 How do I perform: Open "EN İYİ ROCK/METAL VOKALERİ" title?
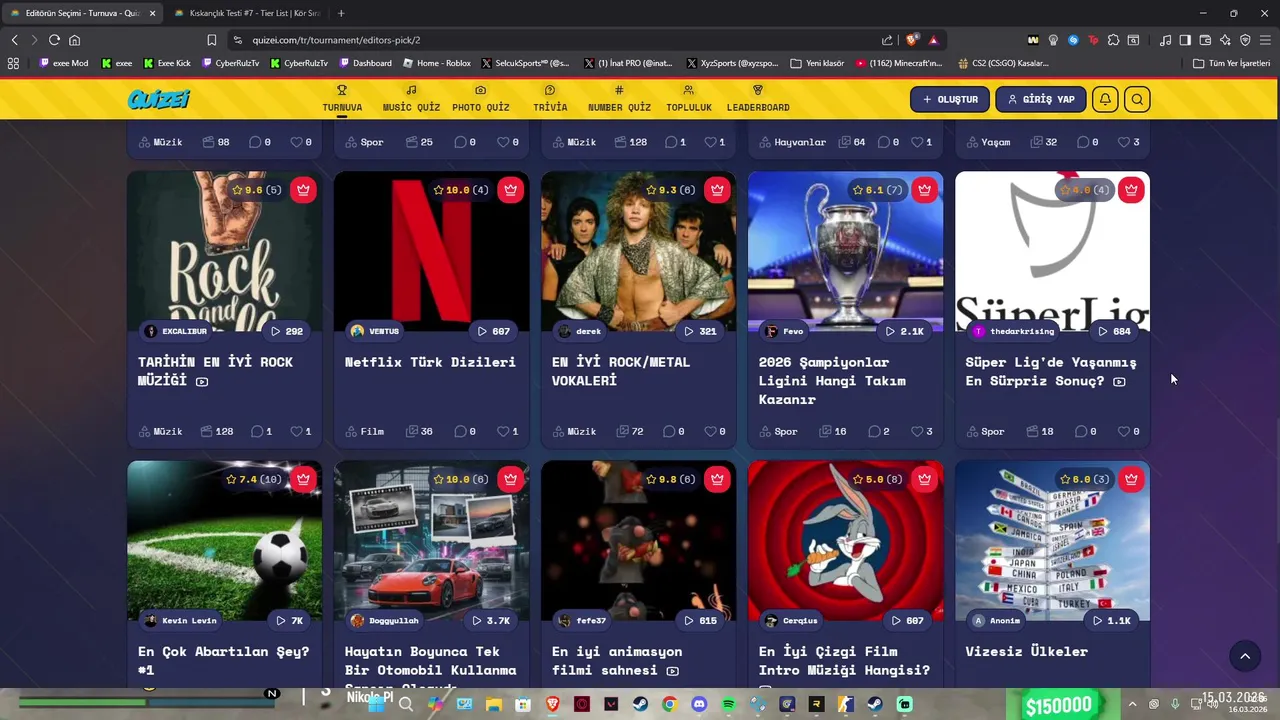click(x=621, y=371)
